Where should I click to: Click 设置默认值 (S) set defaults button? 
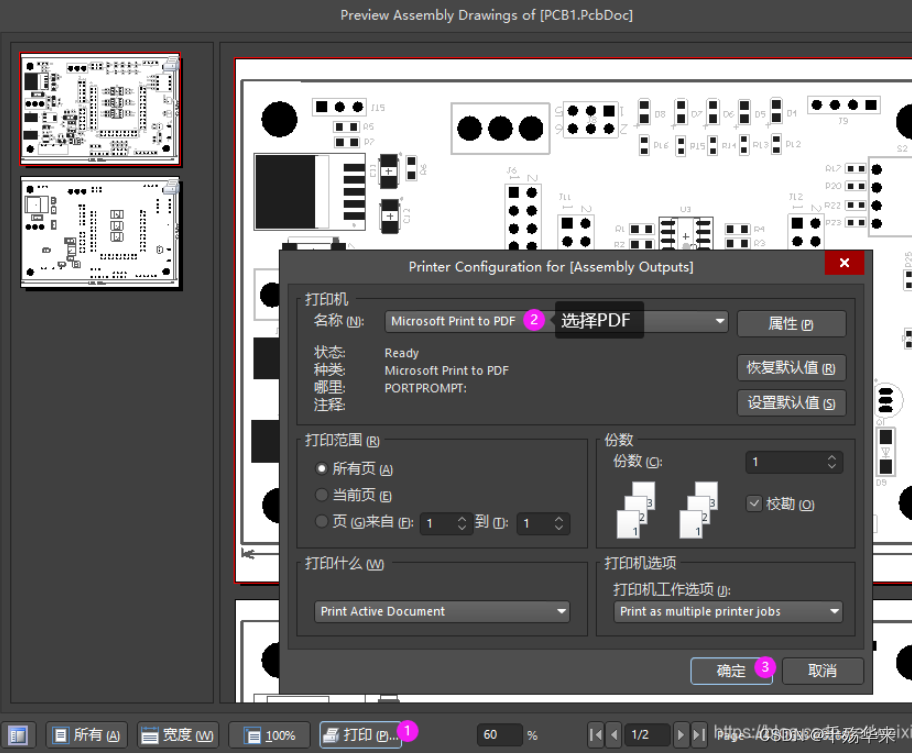point(791,403)
